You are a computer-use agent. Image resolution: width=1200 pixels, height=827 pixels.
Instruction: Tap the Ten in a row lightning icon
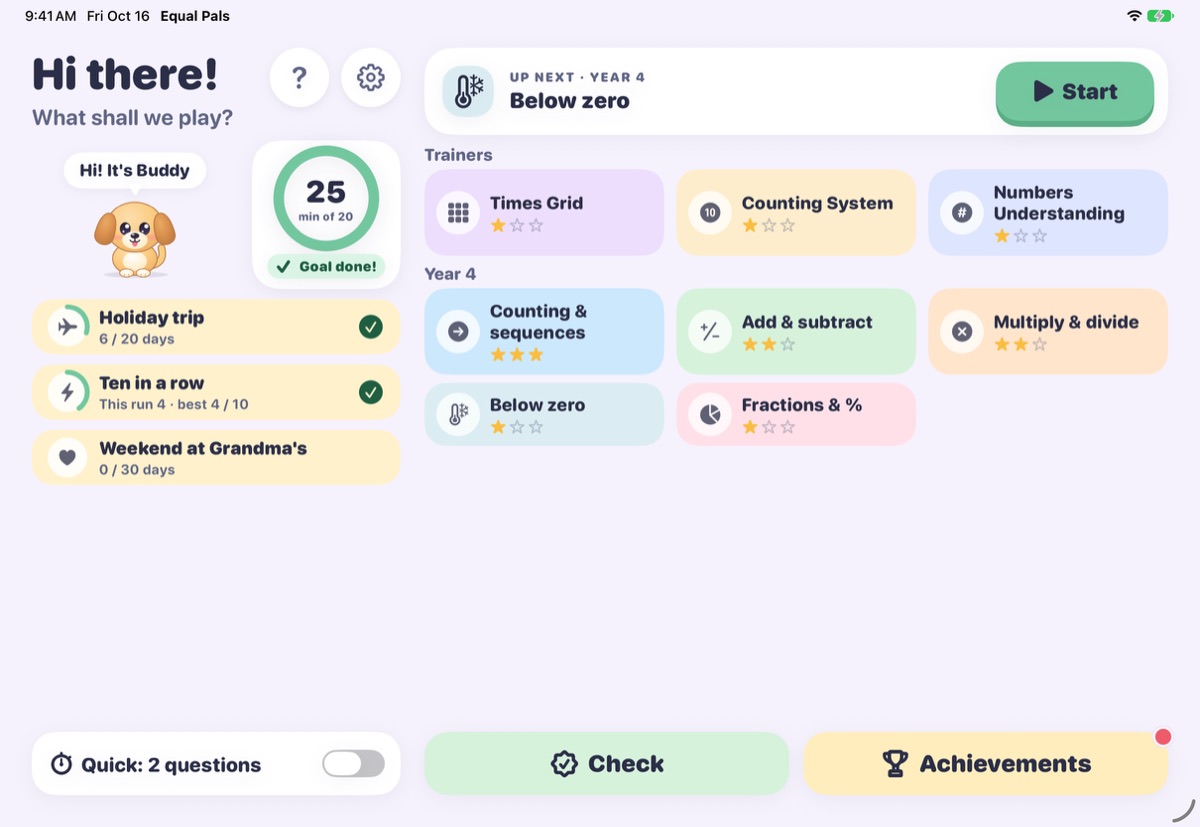tap(68, 392)
